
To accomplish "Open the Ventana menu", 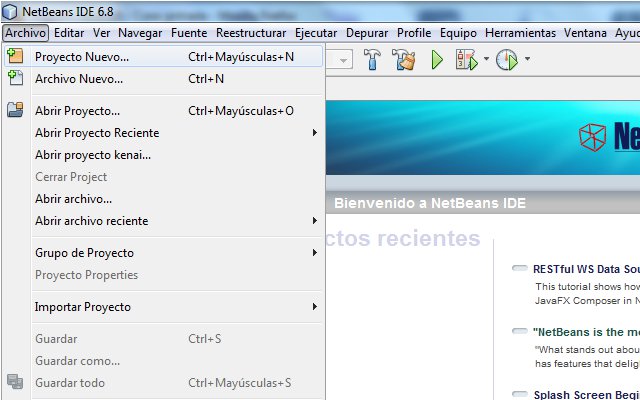I will (585, 33).
